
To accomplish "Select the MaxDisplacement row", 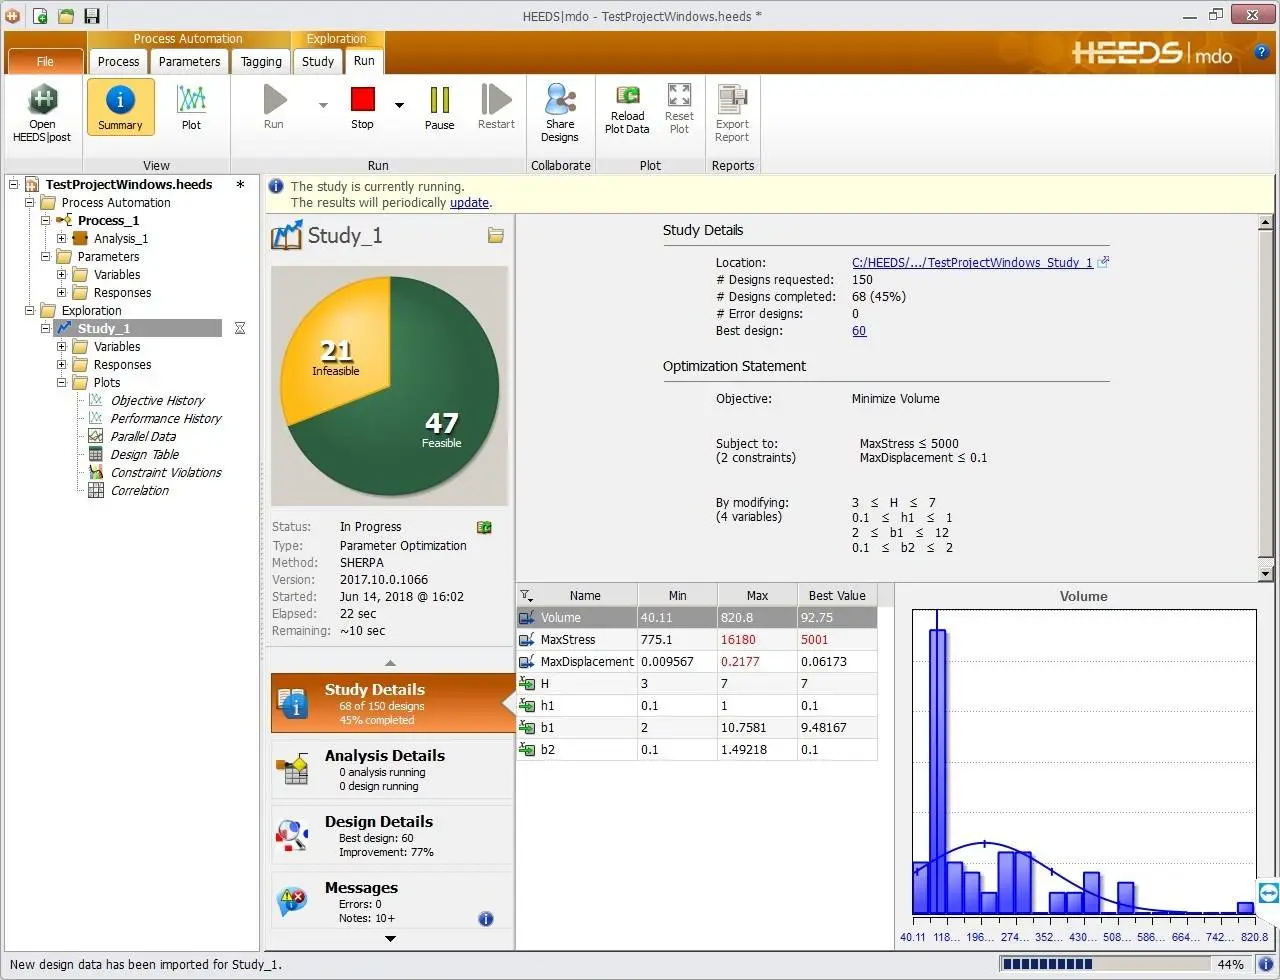I will tap(697, 662).
